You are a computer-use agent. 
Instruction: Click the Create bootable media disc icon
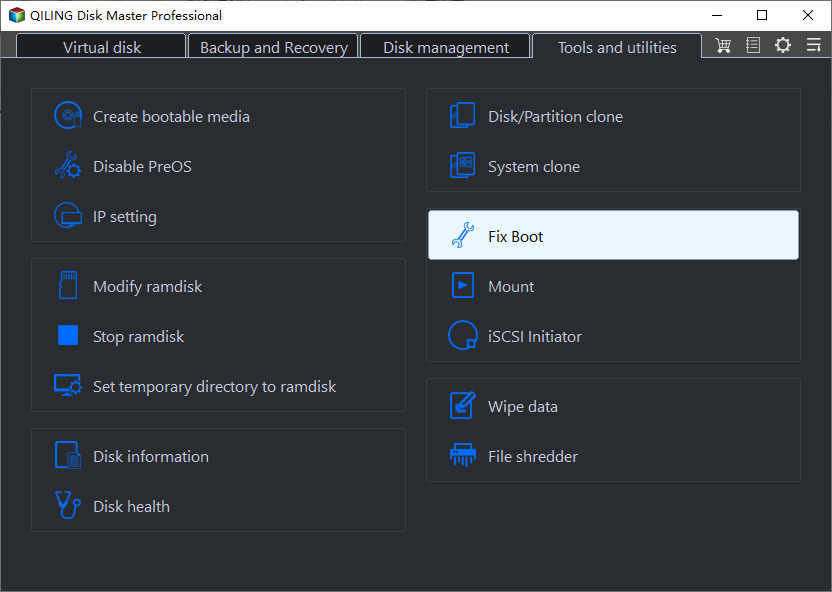click(68, 115)
